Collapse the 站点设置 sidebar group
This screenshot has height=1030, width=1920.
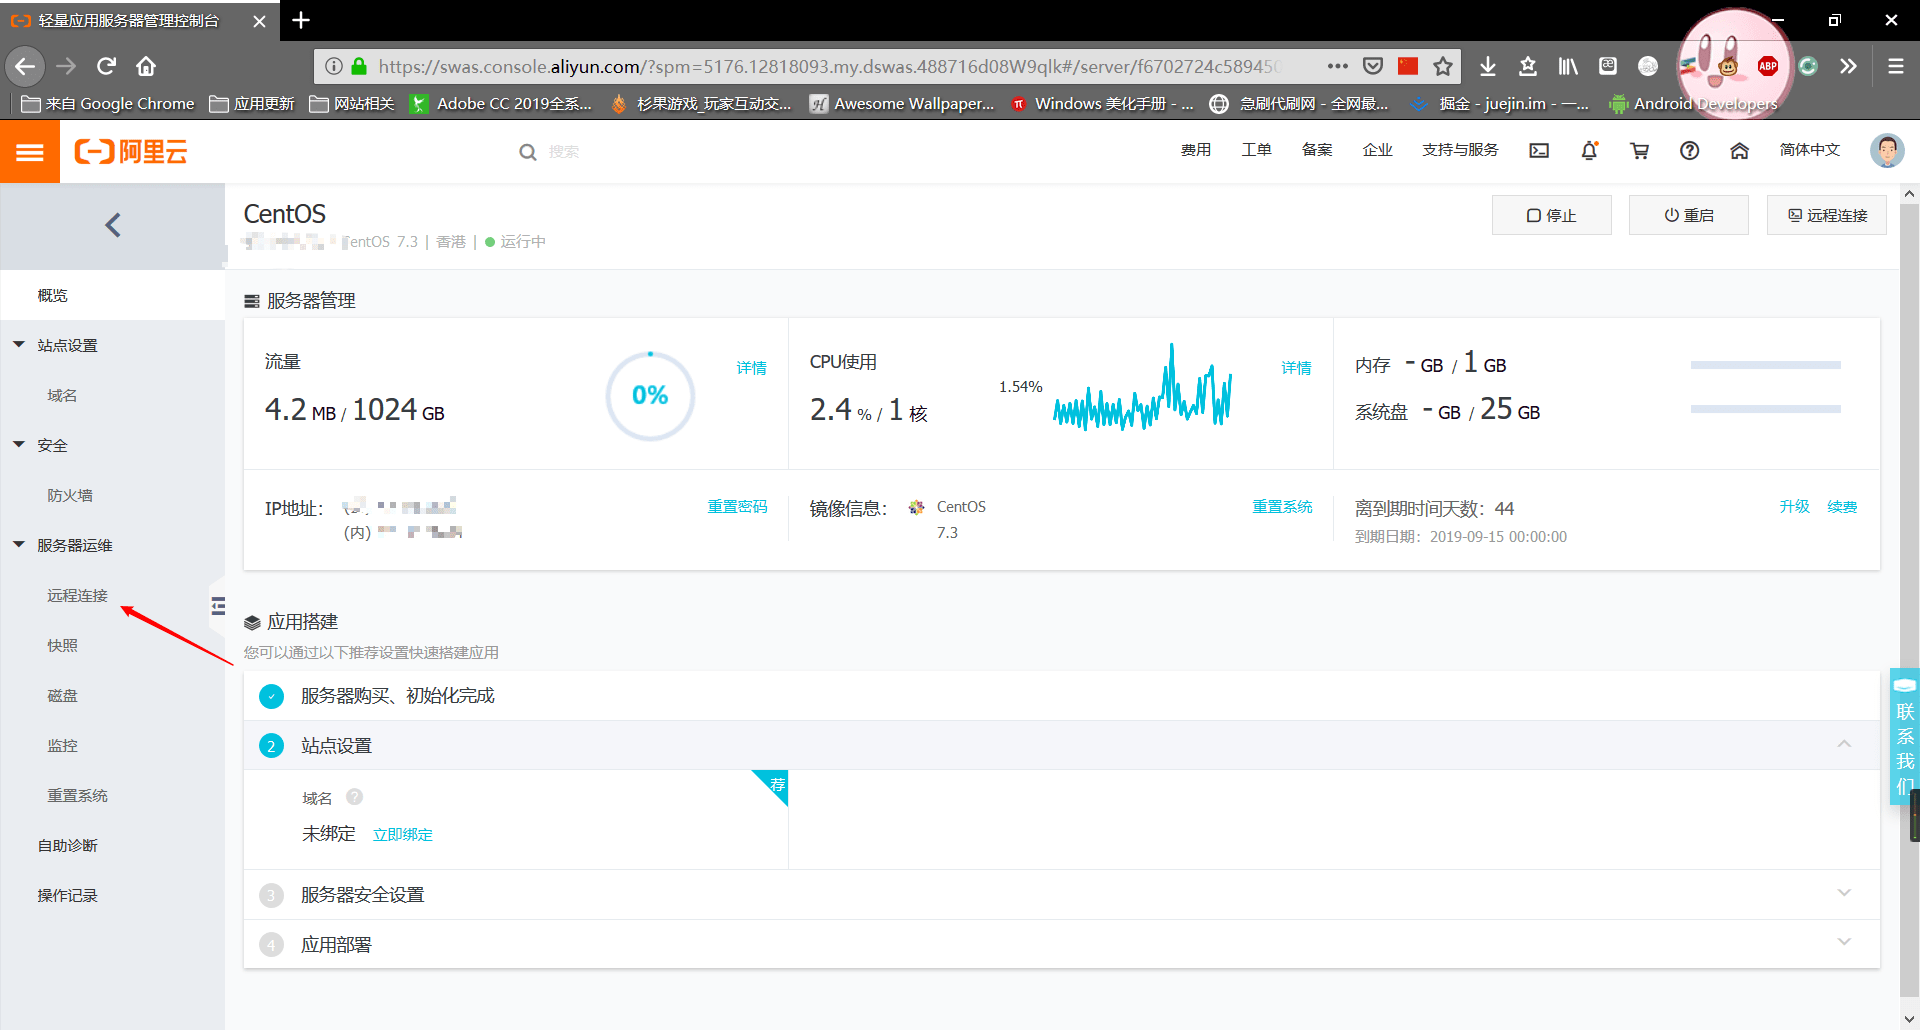pyautogui.click(x=19, y=345)
